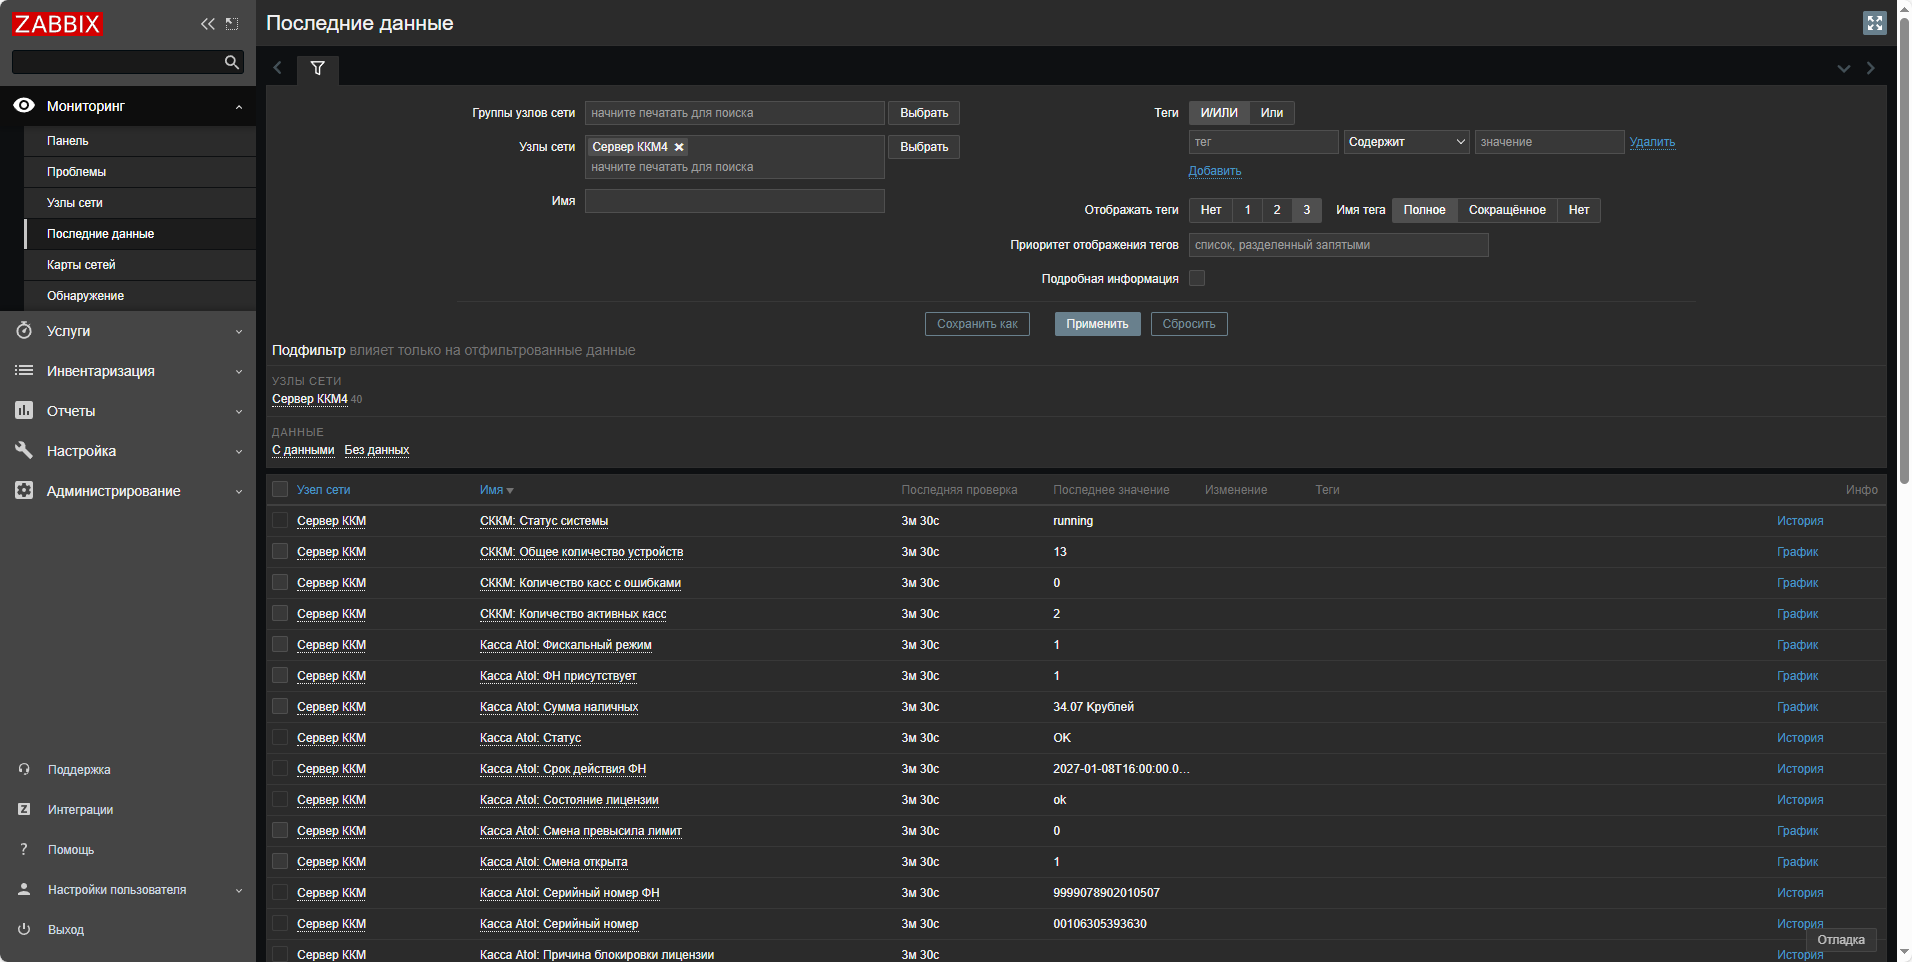Image resolution: width=1912 pixels, height=962 pixels.
Task: Select checkbox for СККМ: Статус системы row
Action: (280, 521)
